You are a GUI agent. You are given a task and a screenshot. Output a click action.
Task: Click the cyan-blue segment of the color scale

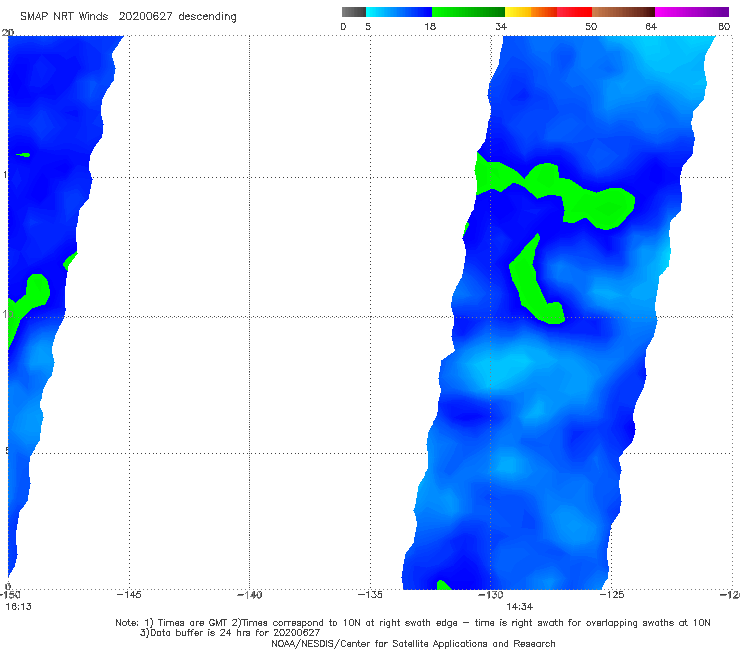(399, 12)
